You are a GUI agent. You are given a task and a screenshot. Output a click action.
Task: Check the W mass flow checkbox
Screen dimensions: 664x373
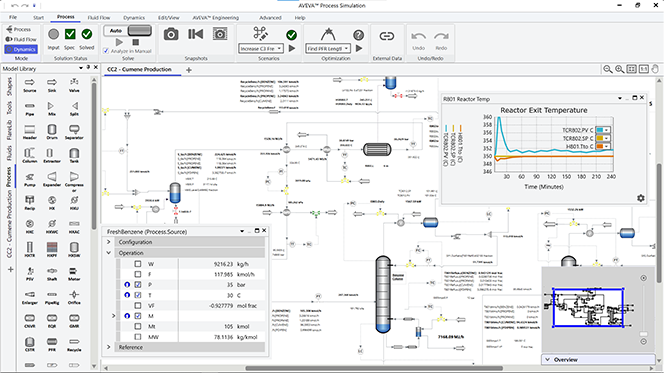[x=138, y=264]
